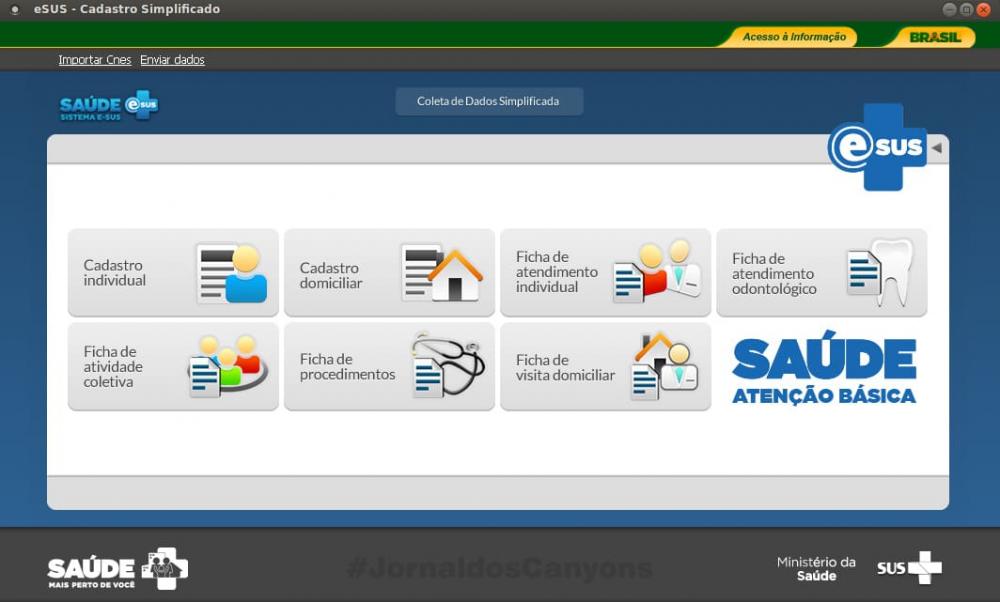Viewport: 1000px width, 602px height.
Task: Select the Ficha de visita domiciliar label
Action: tap(565, 367)
